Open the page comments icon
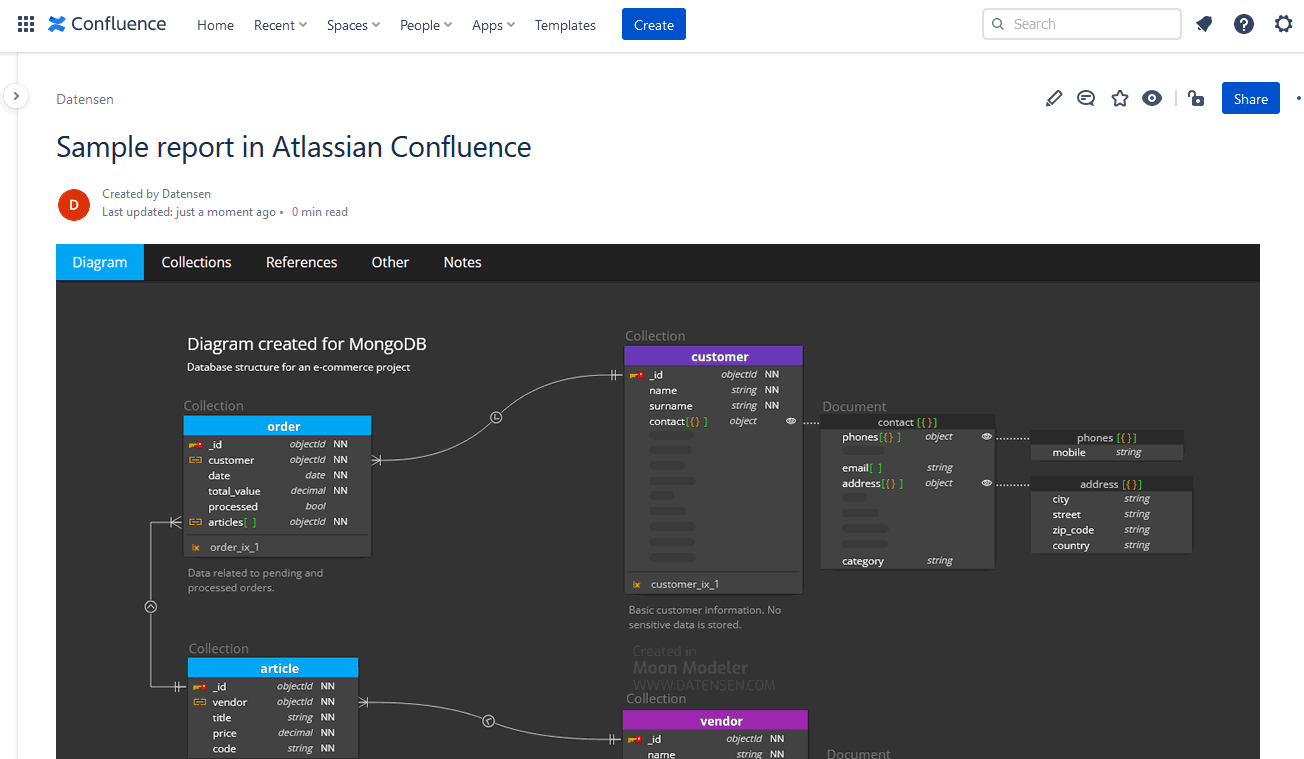The image size is (1304, 759). [1086, 98]
